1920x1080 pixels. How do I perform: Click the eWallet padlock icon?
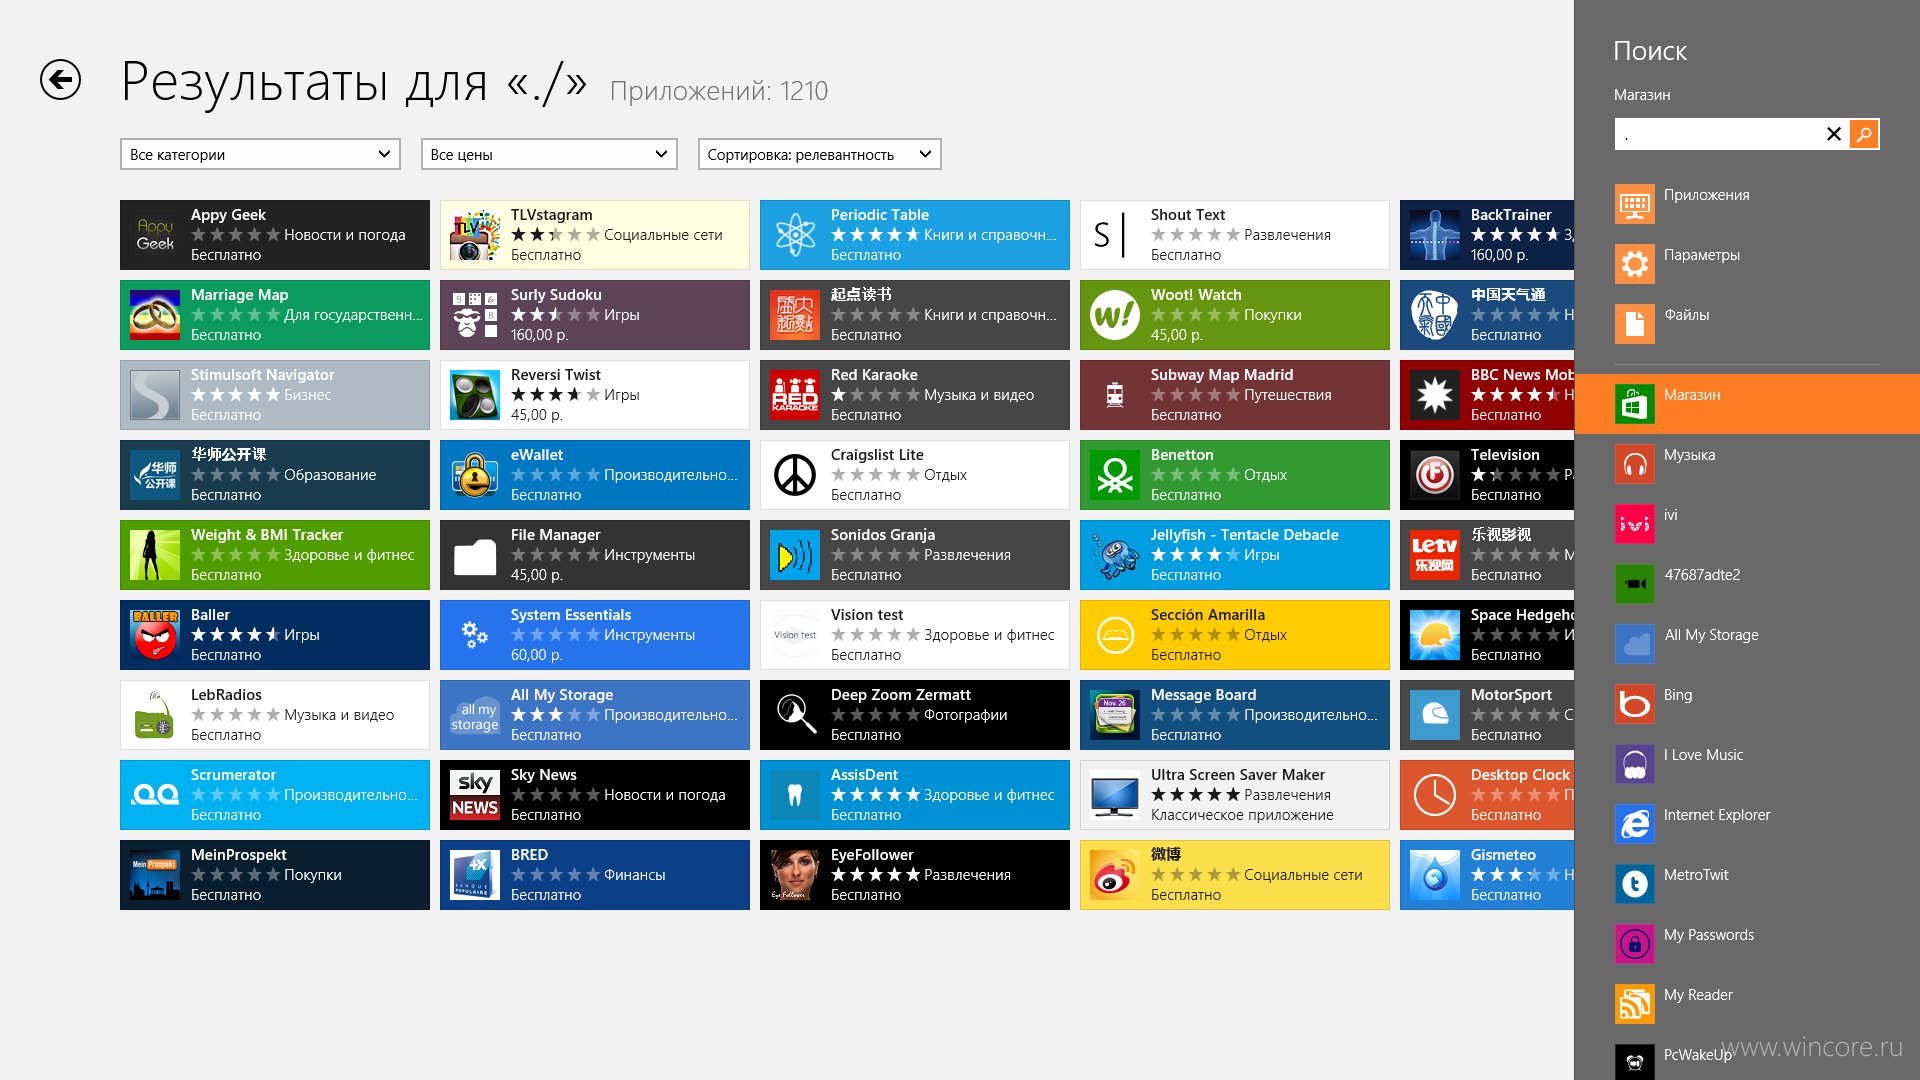[x=475, y=475]
